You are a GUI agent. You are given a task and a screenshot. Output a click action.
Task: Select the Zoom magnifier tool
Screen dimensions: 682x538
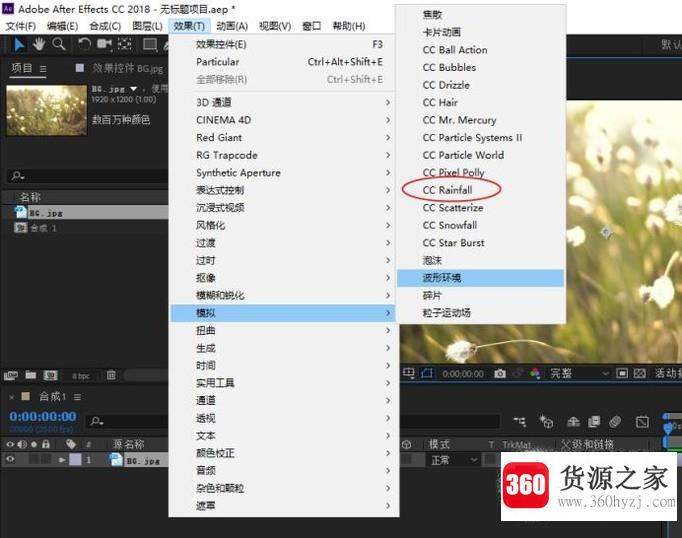[x=59, y=44]
